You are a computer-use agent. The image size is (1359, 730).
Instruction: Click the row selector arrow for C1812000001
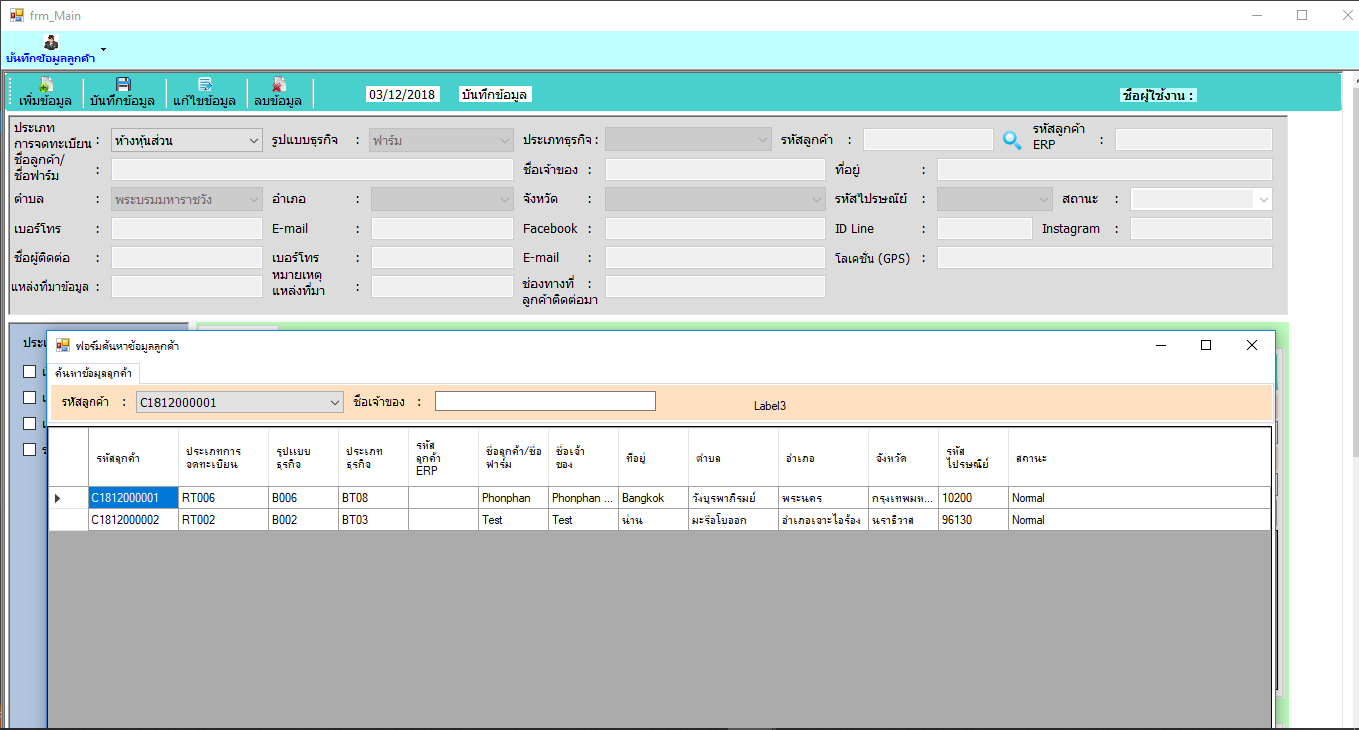(57, 498)
